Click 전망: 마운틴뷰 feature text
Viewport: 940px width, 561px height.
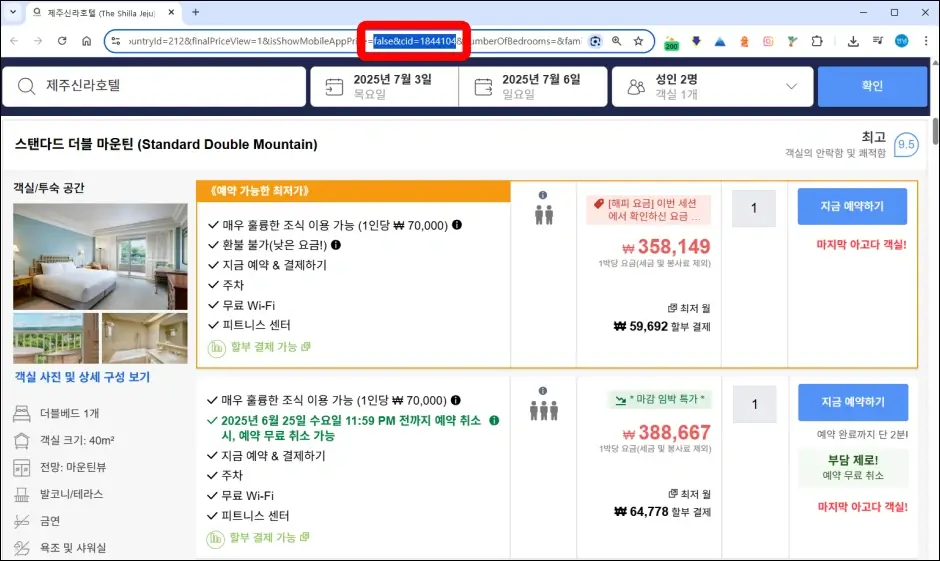tap(73, 467)
